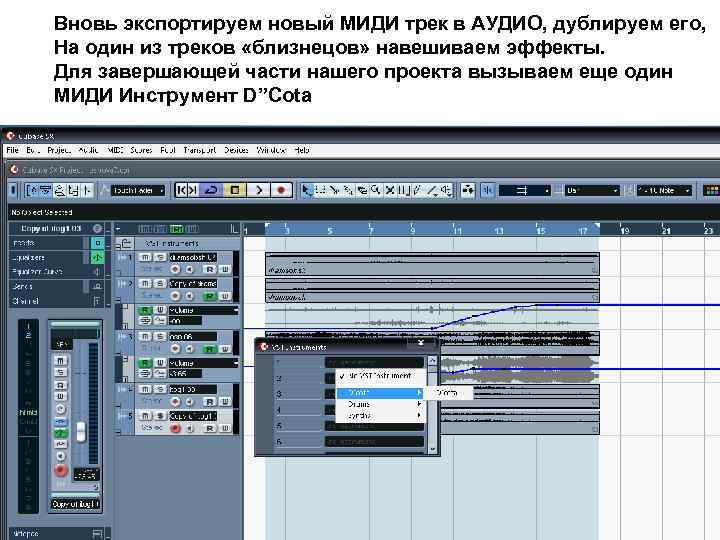Screen dimensions: 720x540
Task: Select the Object Selection arrow tool
Action: 306,190
